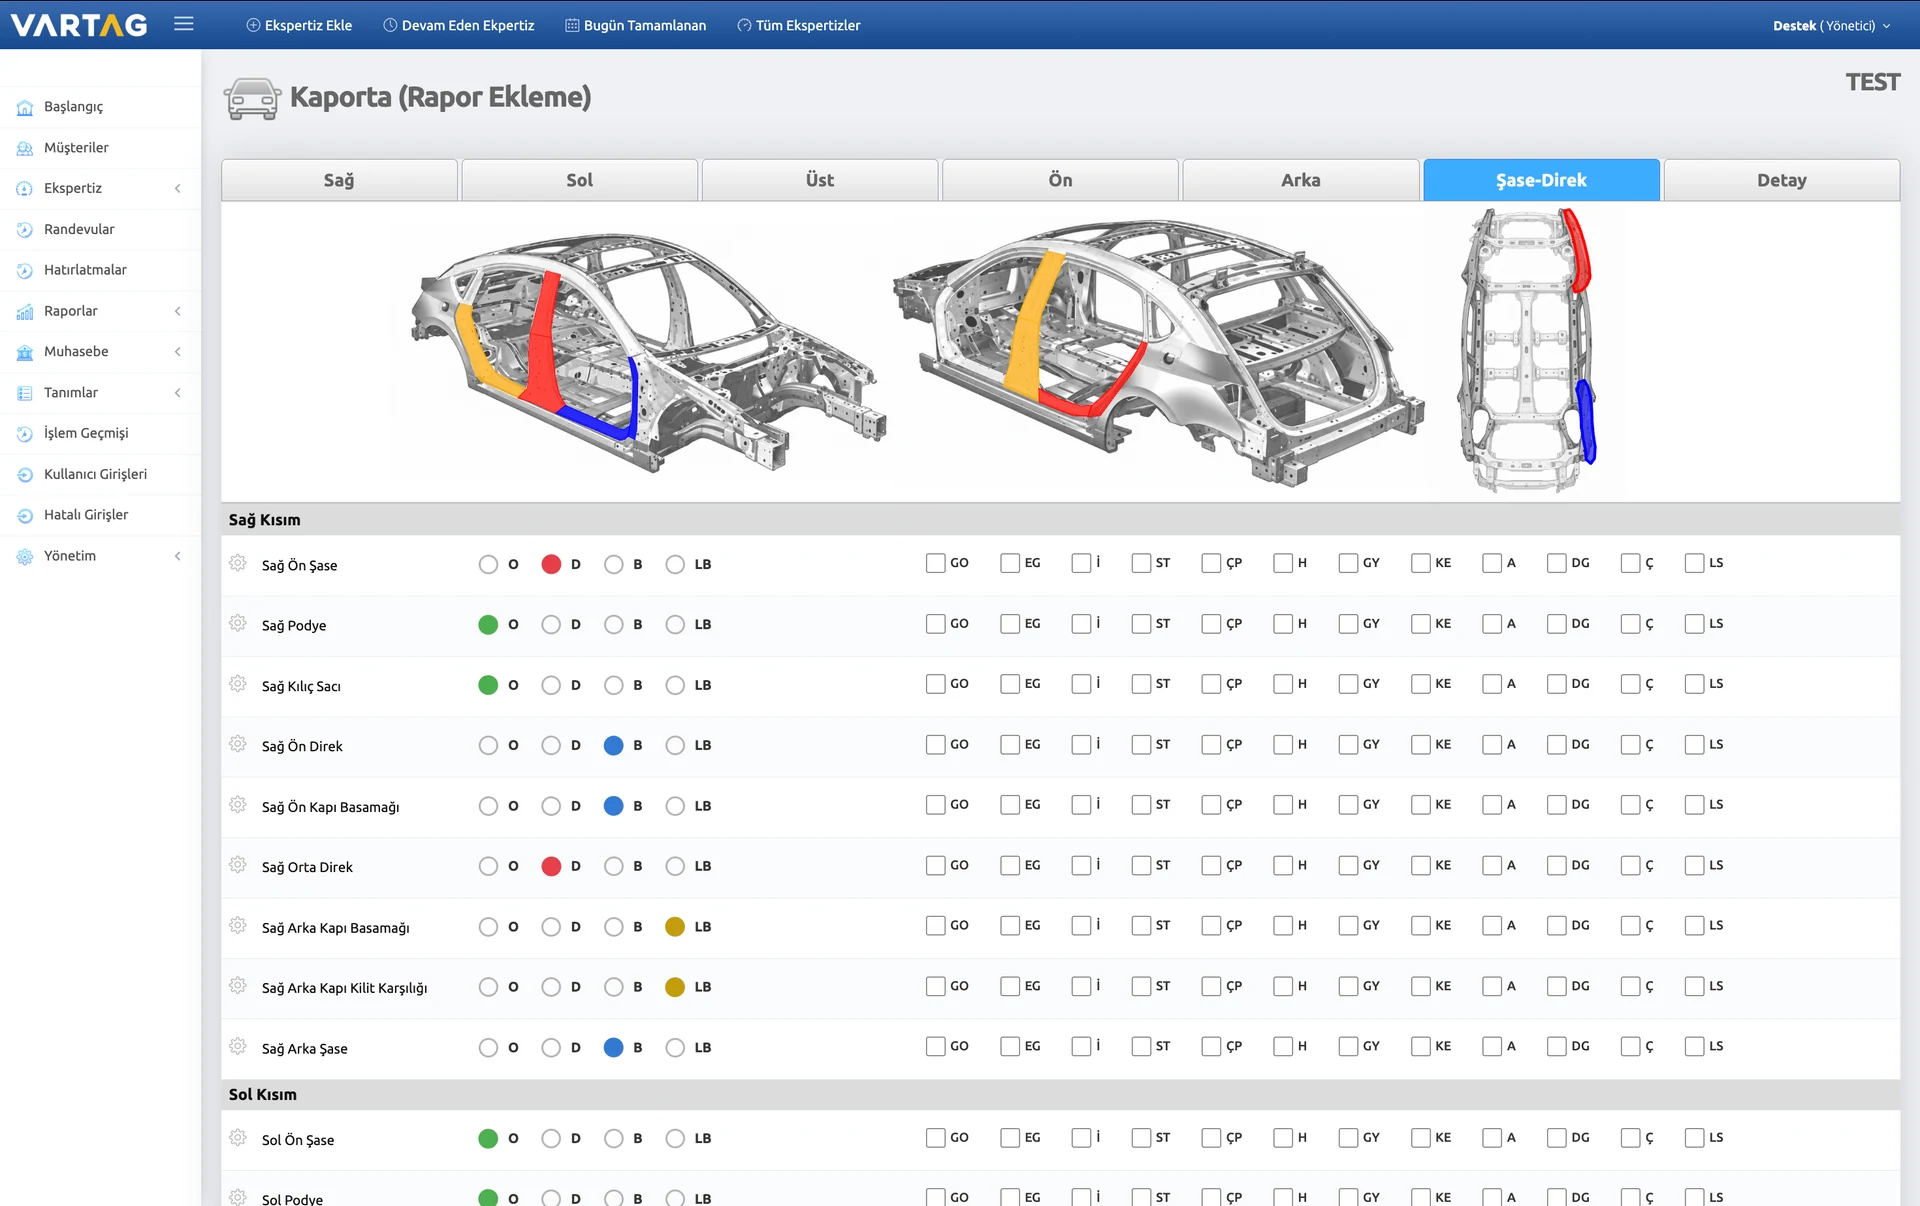The image size is (1920, 1206).
Task: Click the top-down chassis diagram image
Action: tap(1527, 350)
